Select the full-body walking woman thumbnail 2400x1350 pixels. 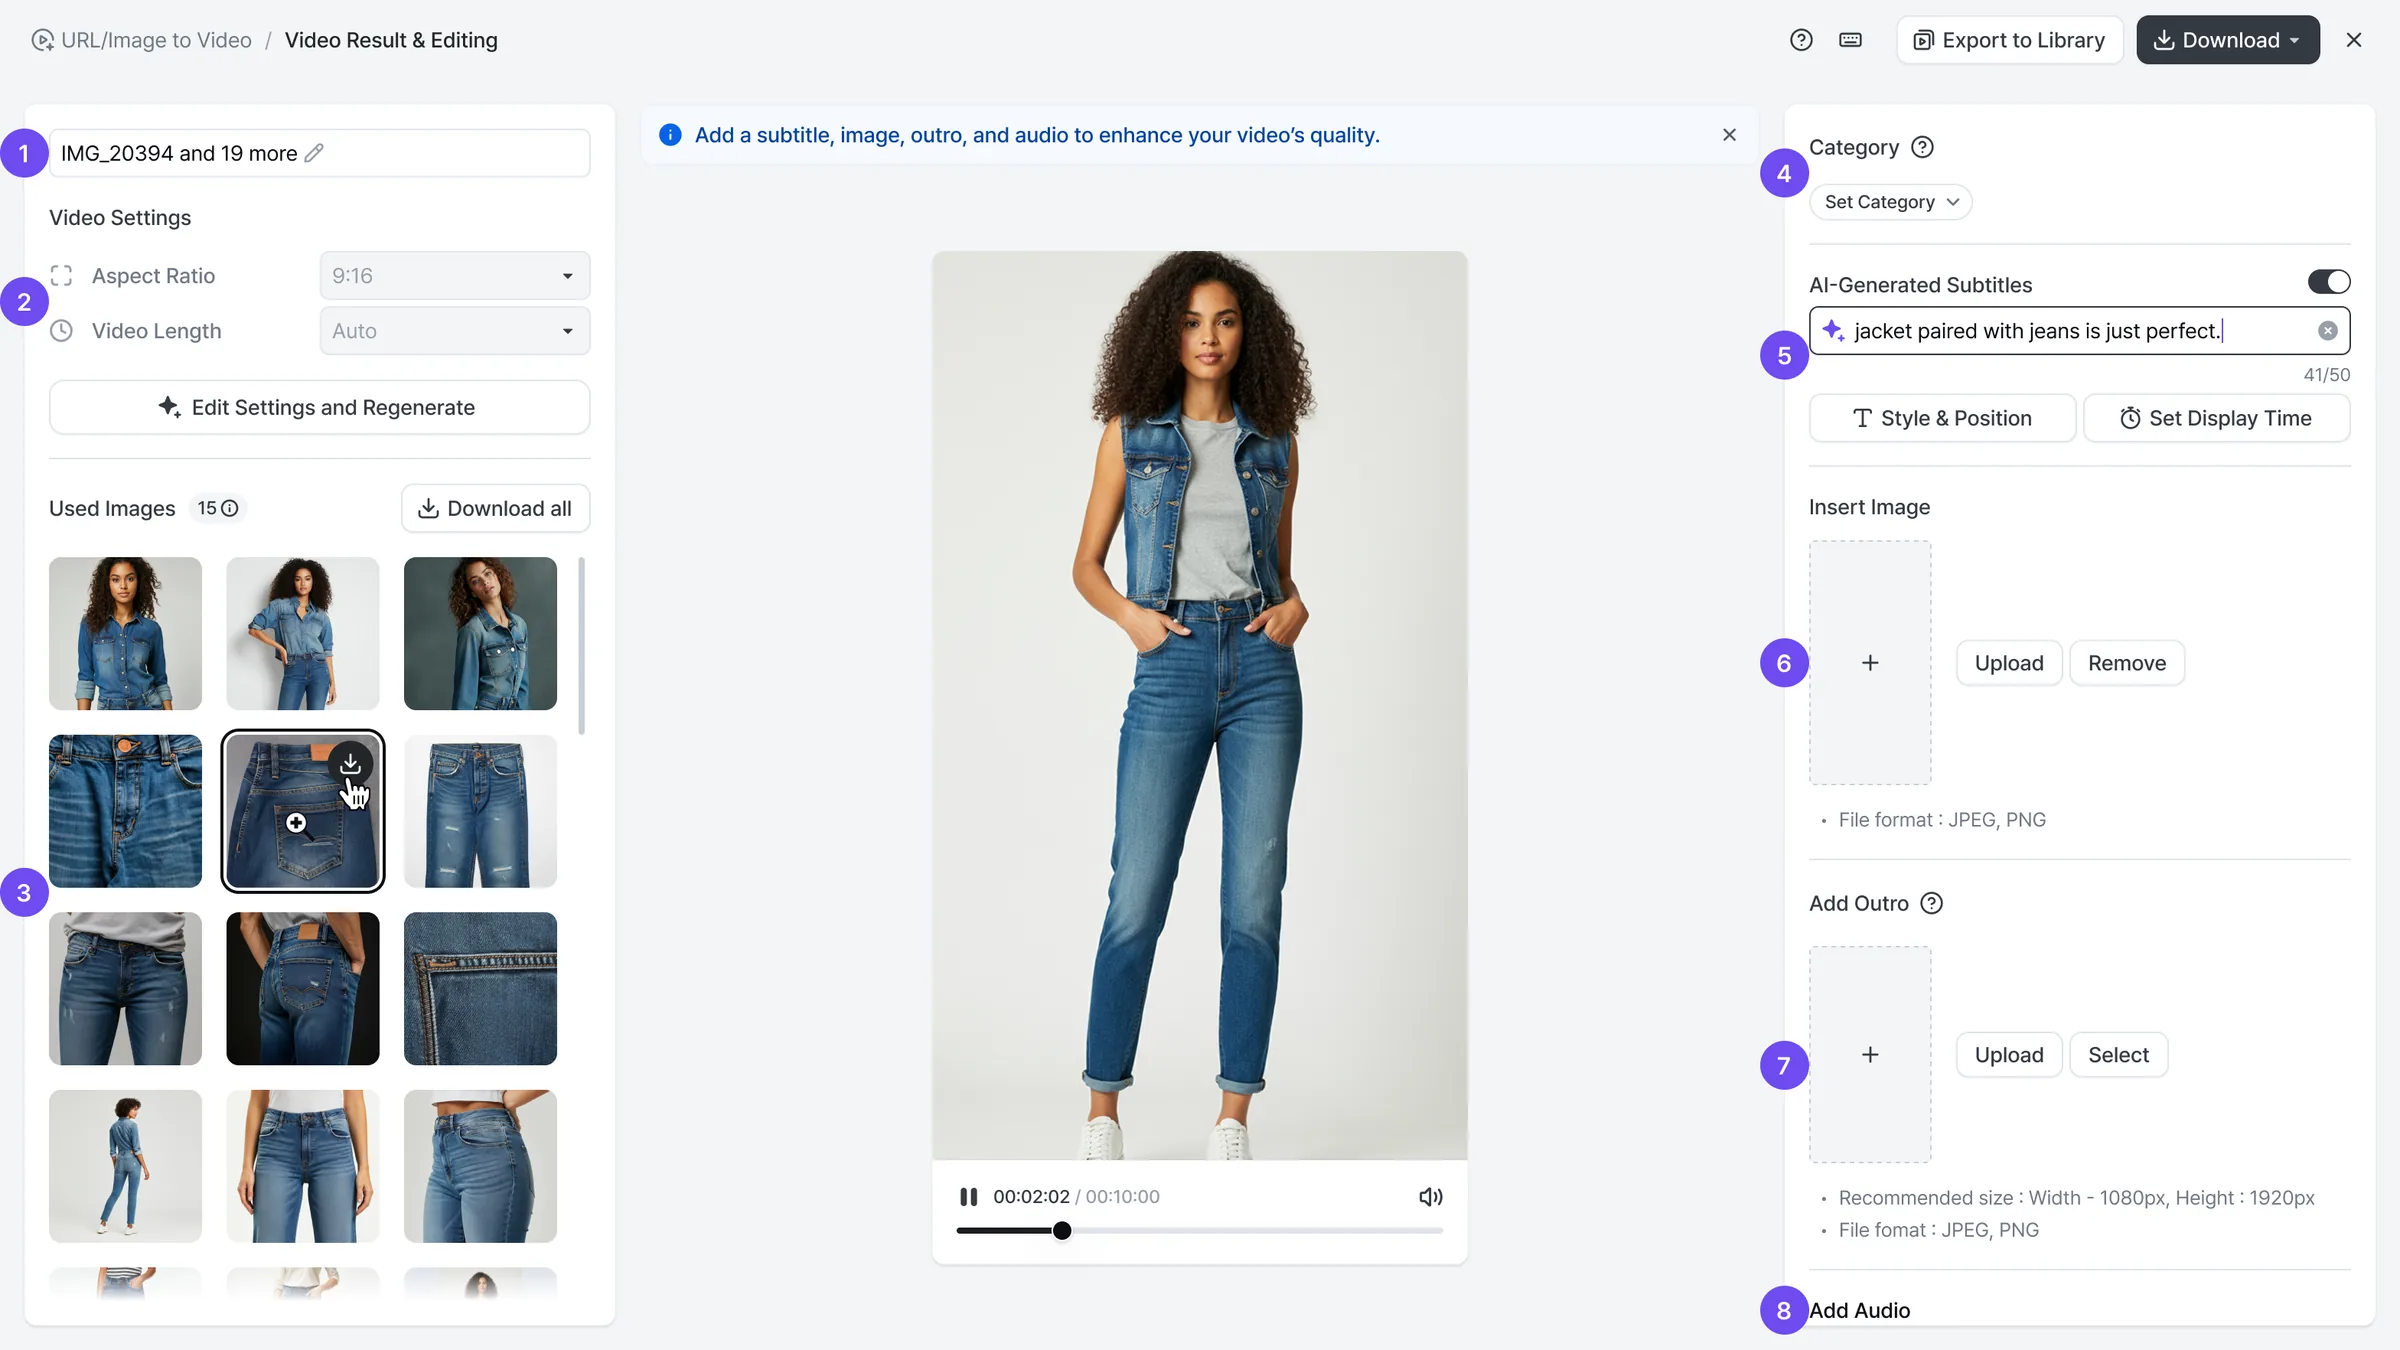125,1166
